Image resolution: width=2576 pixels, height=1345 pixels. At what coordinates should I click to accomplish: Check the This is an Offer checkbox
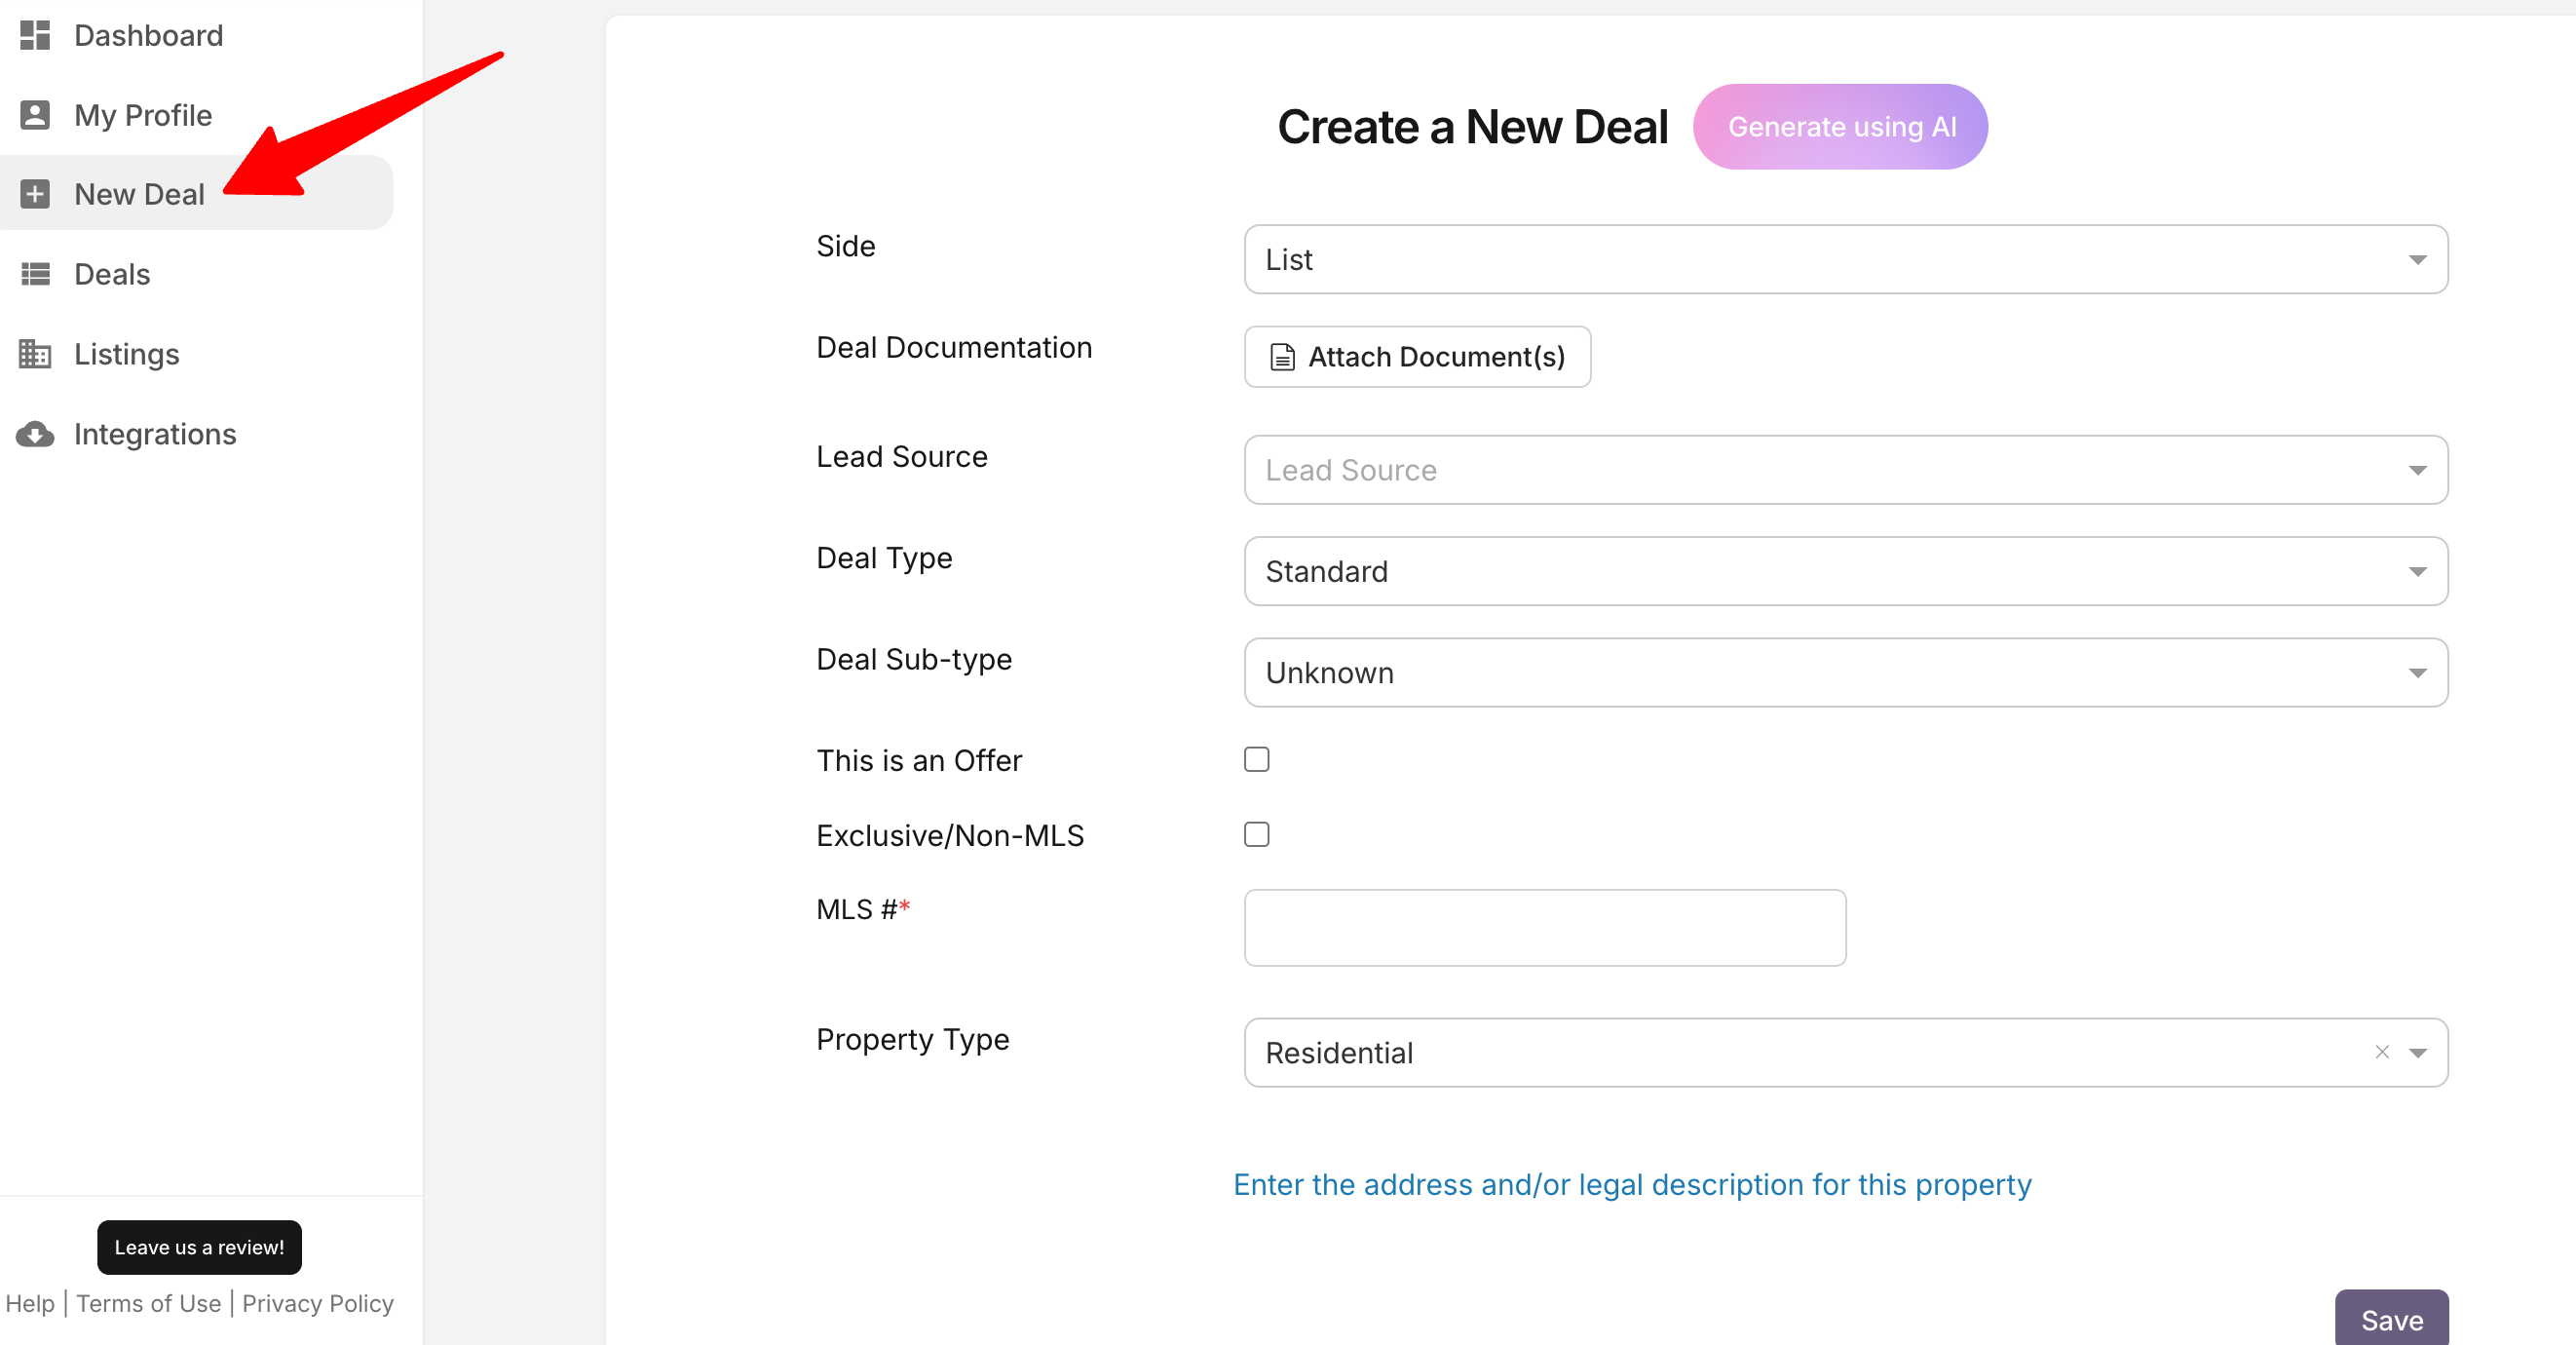pos(1256,760)
